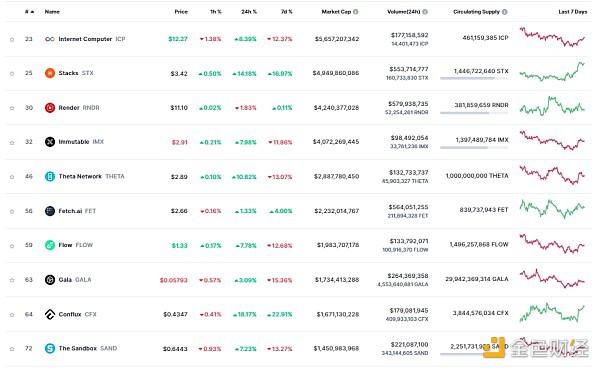Click Gala price $0.05793
The height and width of the screenshot is (369, 600).
coord(174,280)
